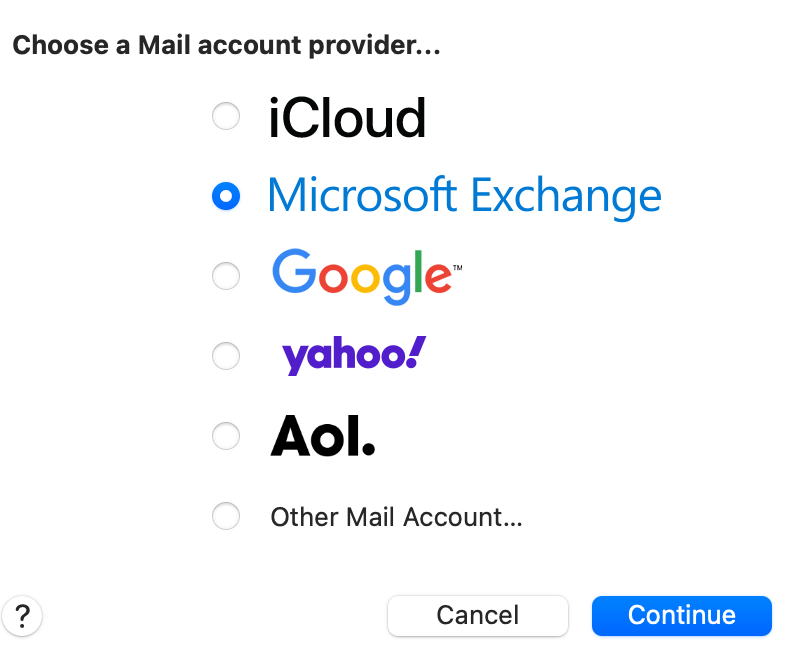Click the multicolored Google logo

[x=367, y=277]
